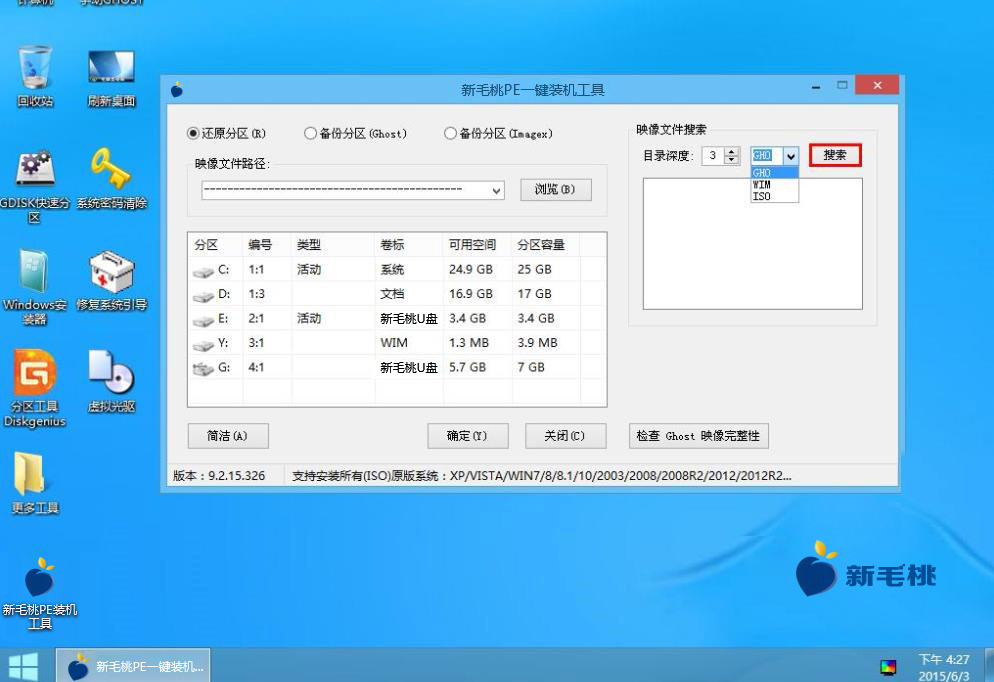Choose GHO in the dropdown list
The width and height of the screenshot is (994, 682).
tap(774, 173)
